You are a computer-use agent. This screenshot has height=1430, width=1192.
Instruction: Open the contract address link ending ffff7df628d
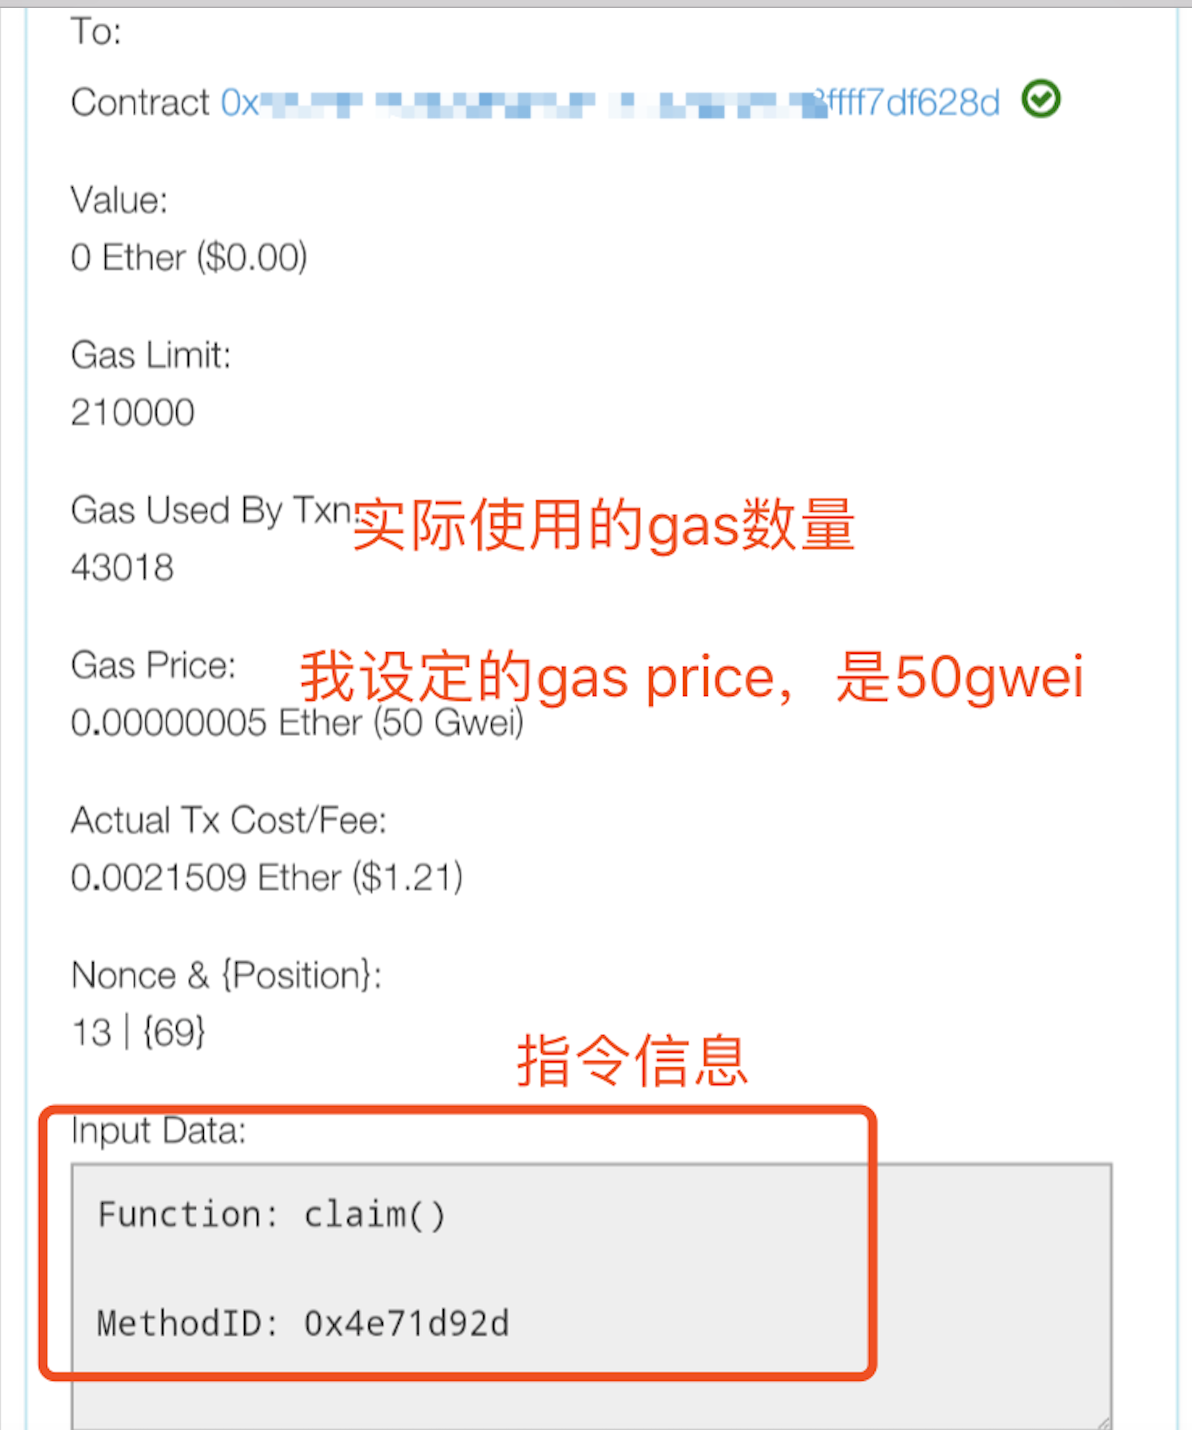pos(610,102)
